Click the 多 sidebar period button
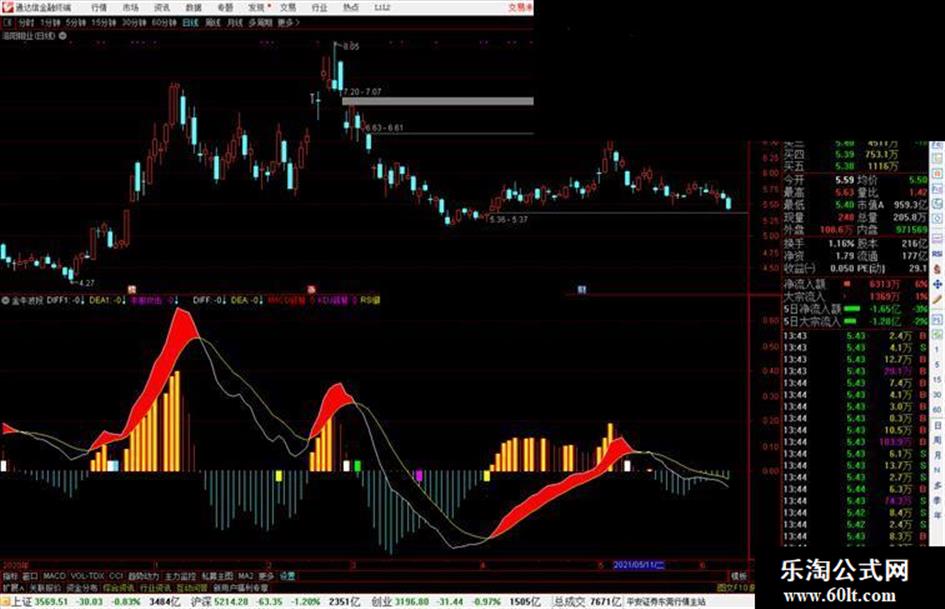The height and width of the screenshot is (609, 945). 937,485
